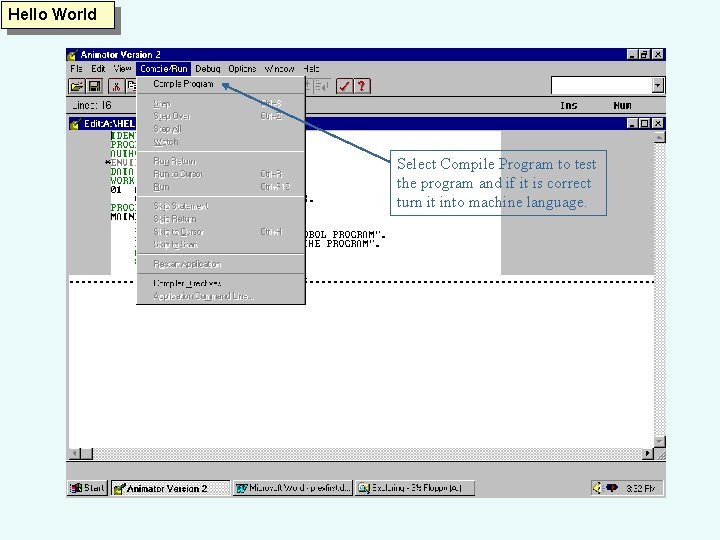
Task: Click the red checkmark toolbar icon
Action: 344,86
